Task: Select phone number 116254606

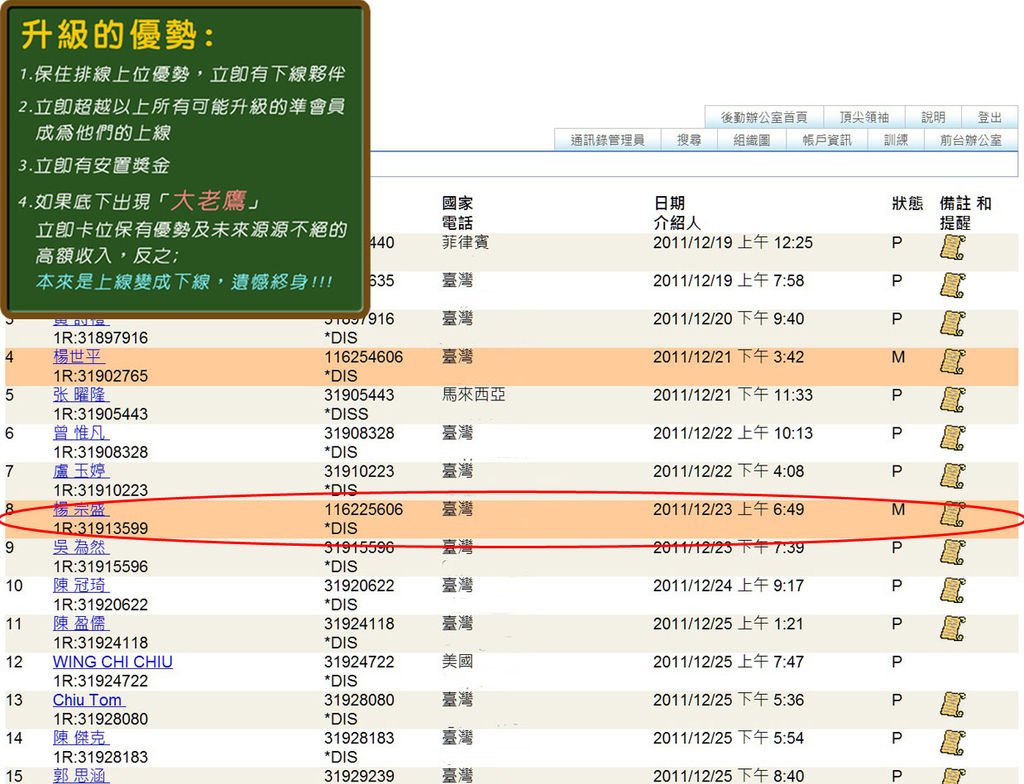Action: point(364,357)
